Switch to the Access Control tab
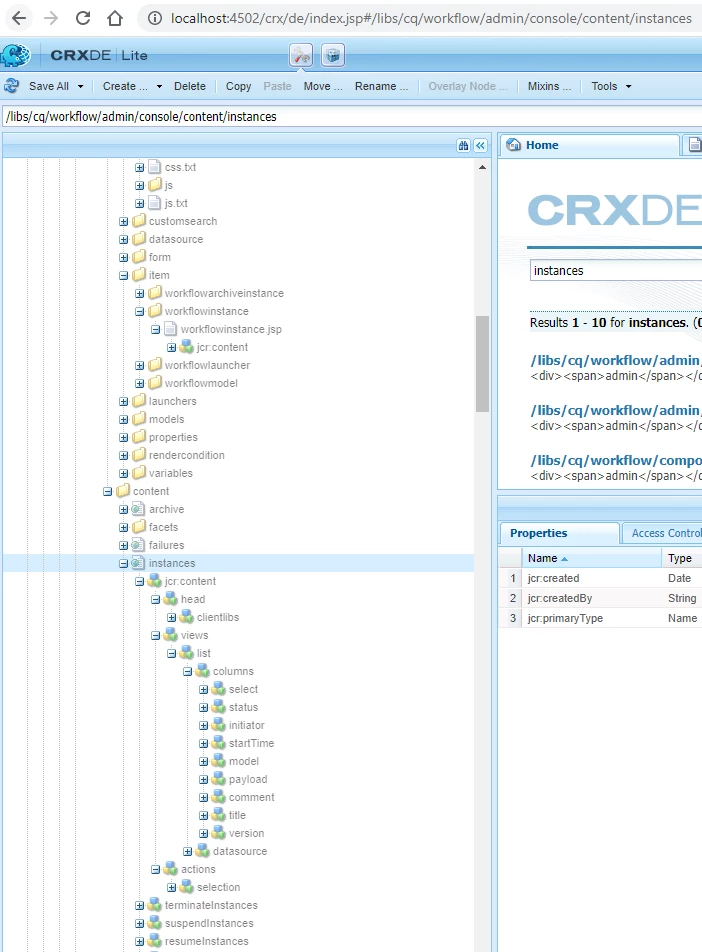This screenshot has height=952, width=702. [663, 533]
